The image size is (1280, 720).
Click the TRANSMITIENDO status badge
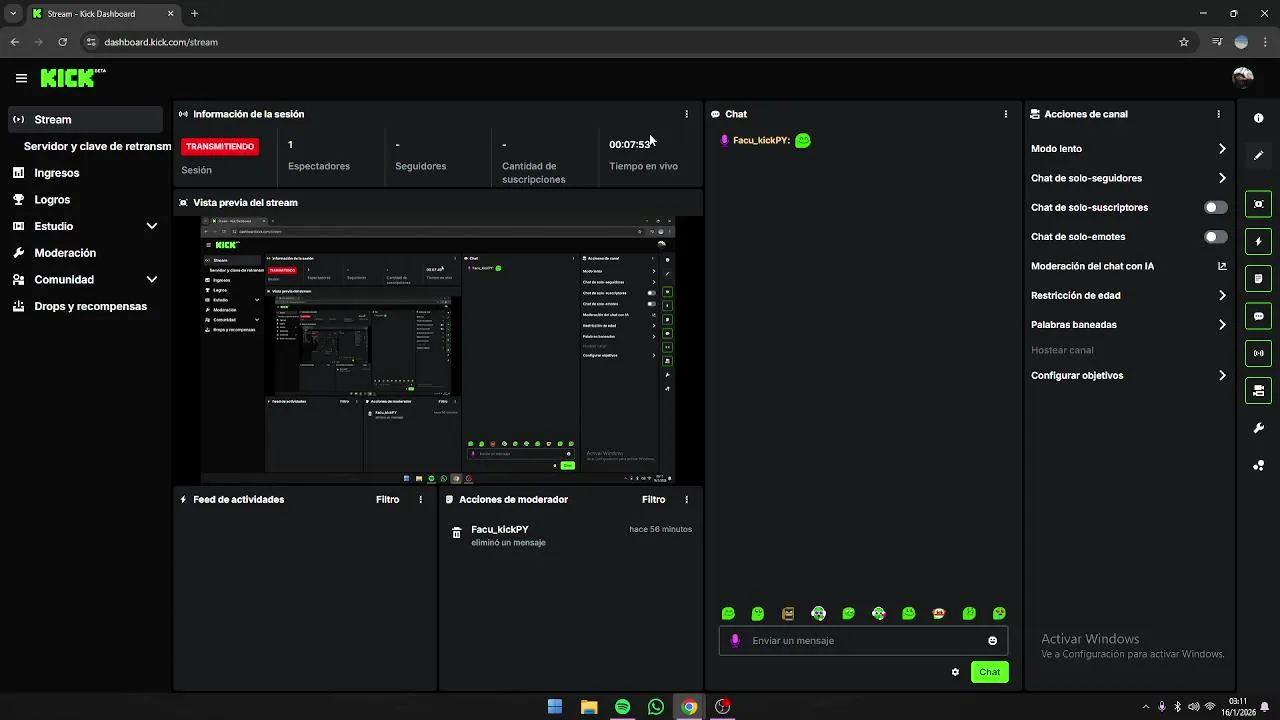pyautogui.click(x=220, y=146)
